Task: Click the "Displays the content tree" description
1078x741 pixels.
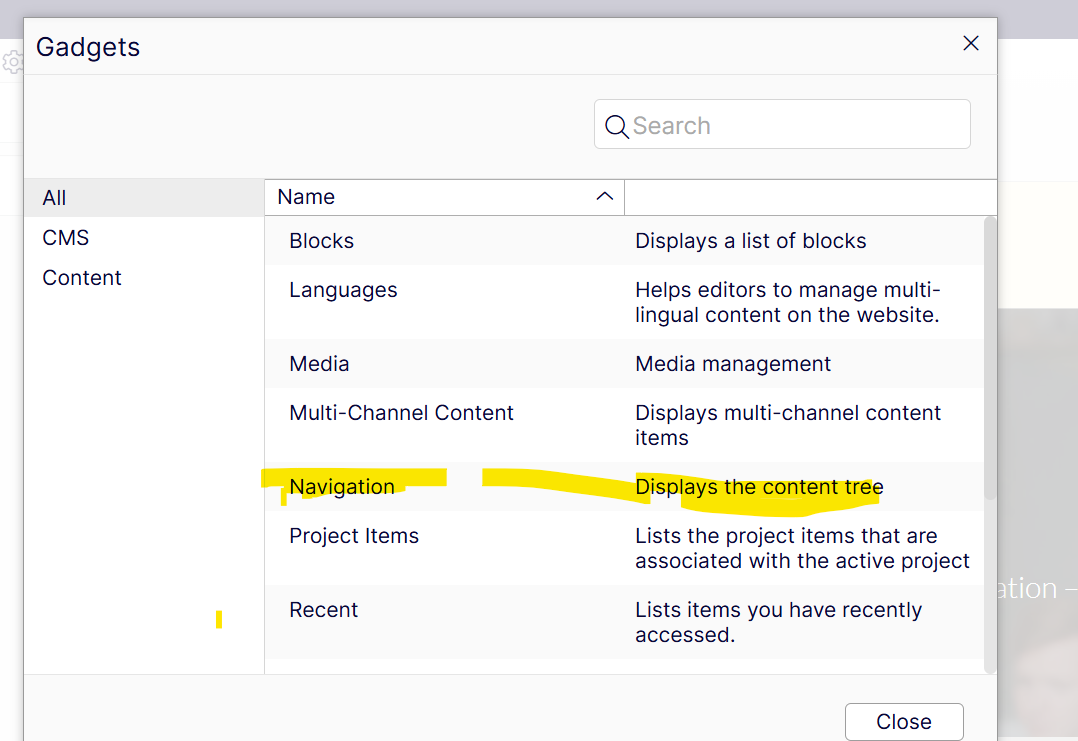Action: [x=759, y=487]
